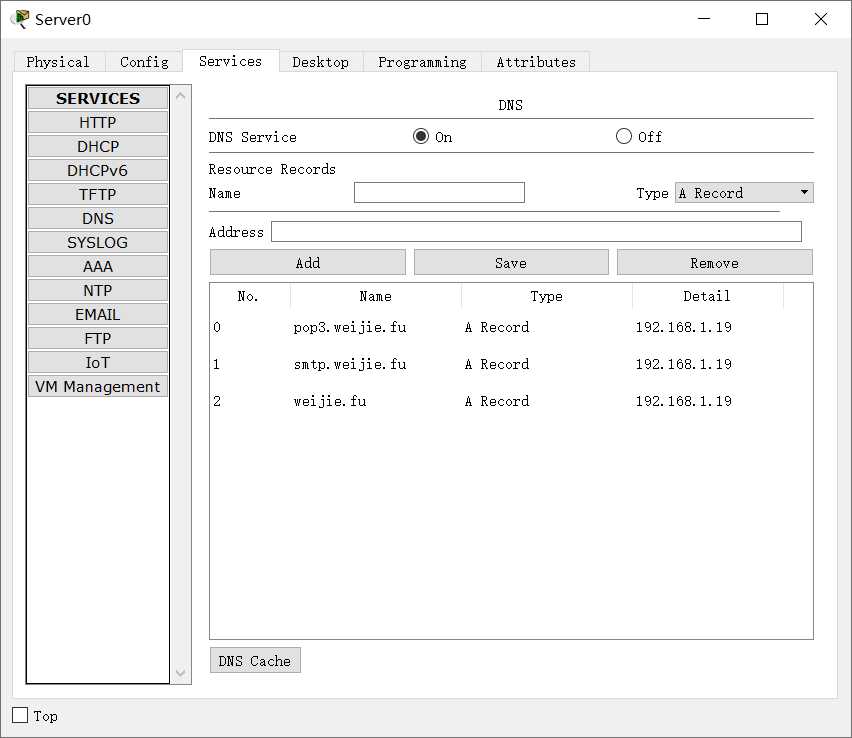Image resolution: width=852 pixels, height=738 pixels.
Task: Click the services list scroll-up arrow
Action: click(x=180, y=96)
